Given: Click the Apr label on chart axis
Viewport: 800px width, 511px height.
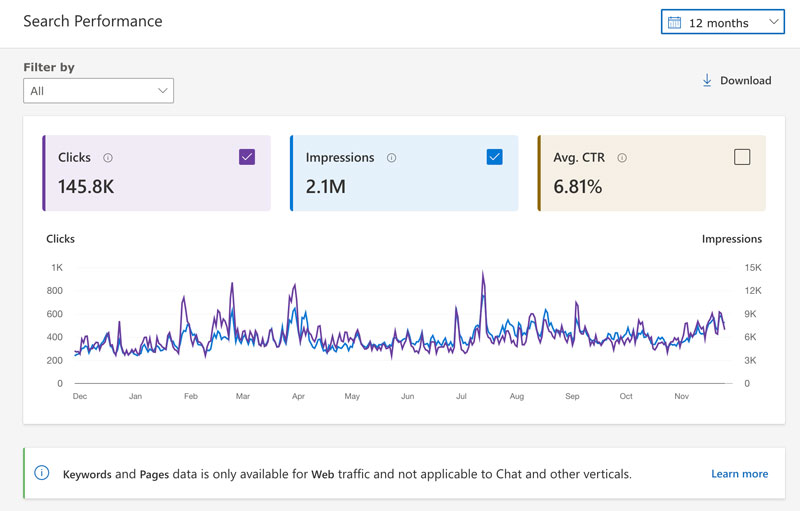Looking at the screenshot, I should [298, 397].
